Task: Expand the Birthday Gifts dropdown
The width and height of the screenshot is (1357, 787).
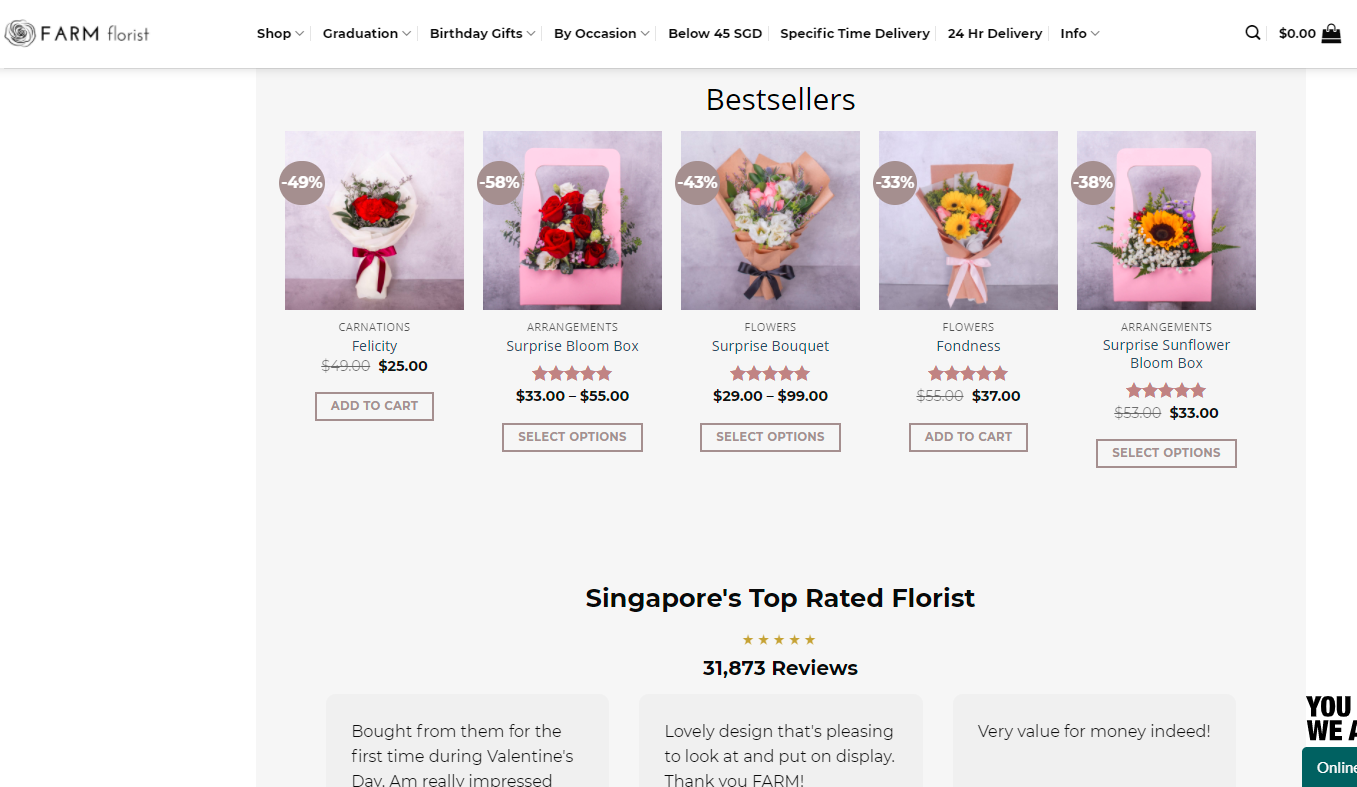Action: point(482,33)
